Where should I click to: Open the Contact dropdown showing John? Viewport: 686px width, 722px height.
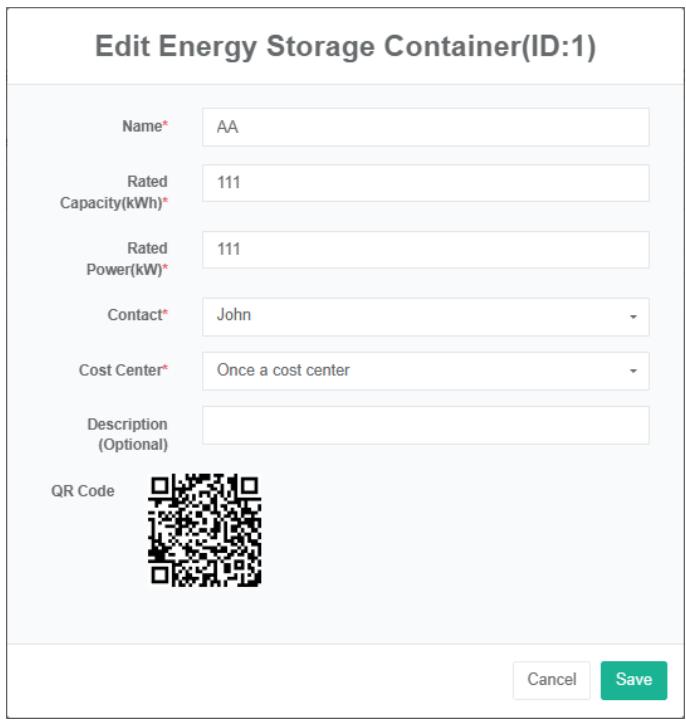pyautogui.click(x=415, y=316)
